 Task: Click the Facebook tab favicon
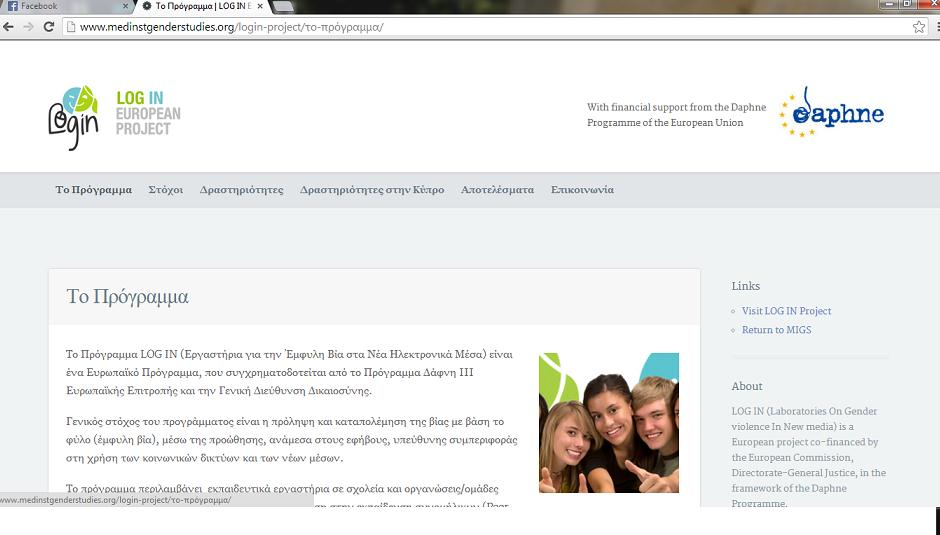click(12, 6)
